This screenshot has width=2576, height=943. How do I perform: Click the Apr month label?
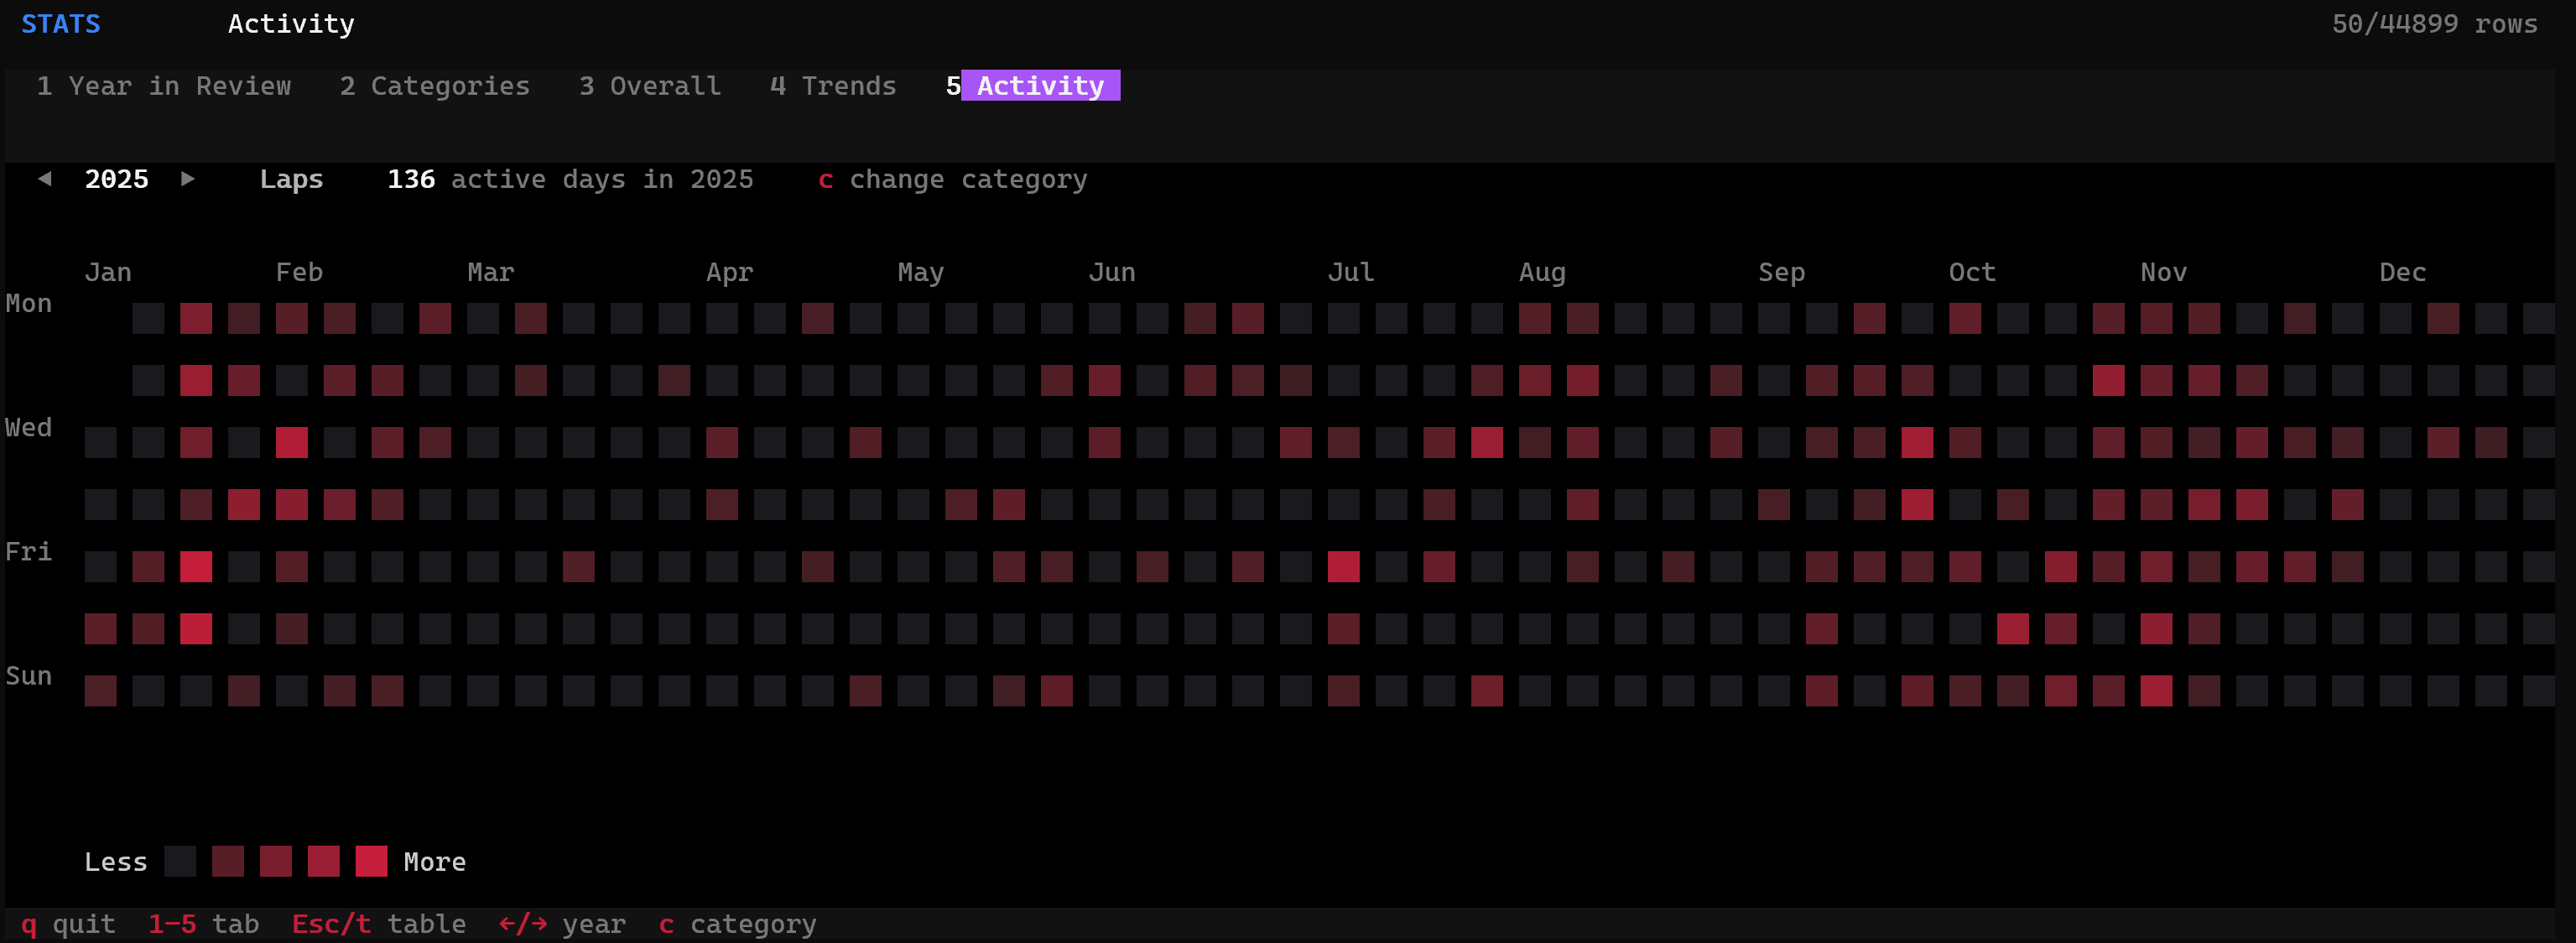click(x=730, y=273)
